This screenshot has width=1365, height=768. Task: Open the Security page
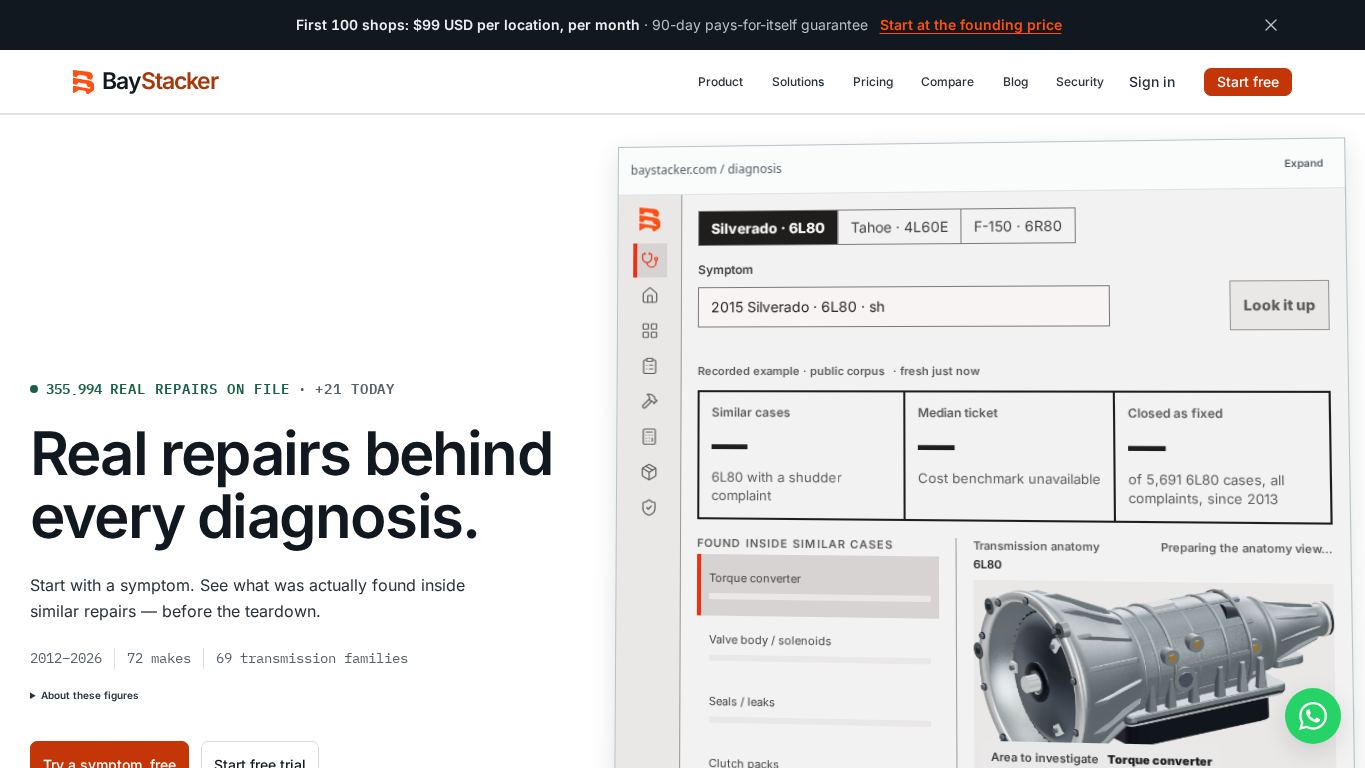coord(1079,82)
